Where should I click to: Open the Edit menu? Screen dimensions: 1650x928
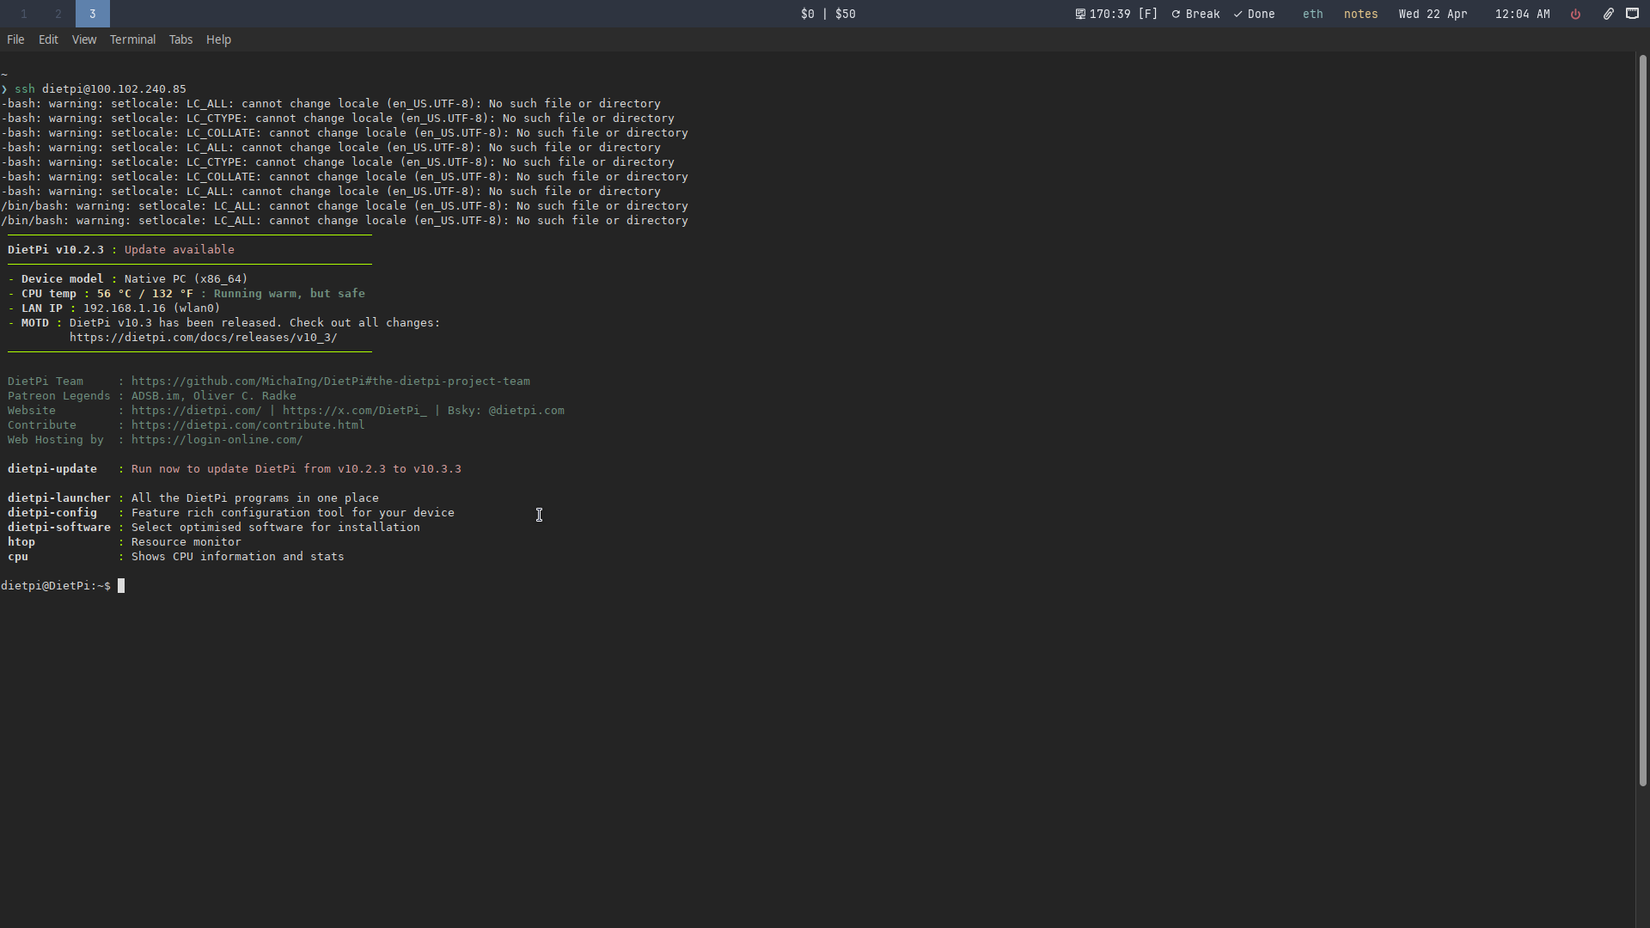coord(48,40)
